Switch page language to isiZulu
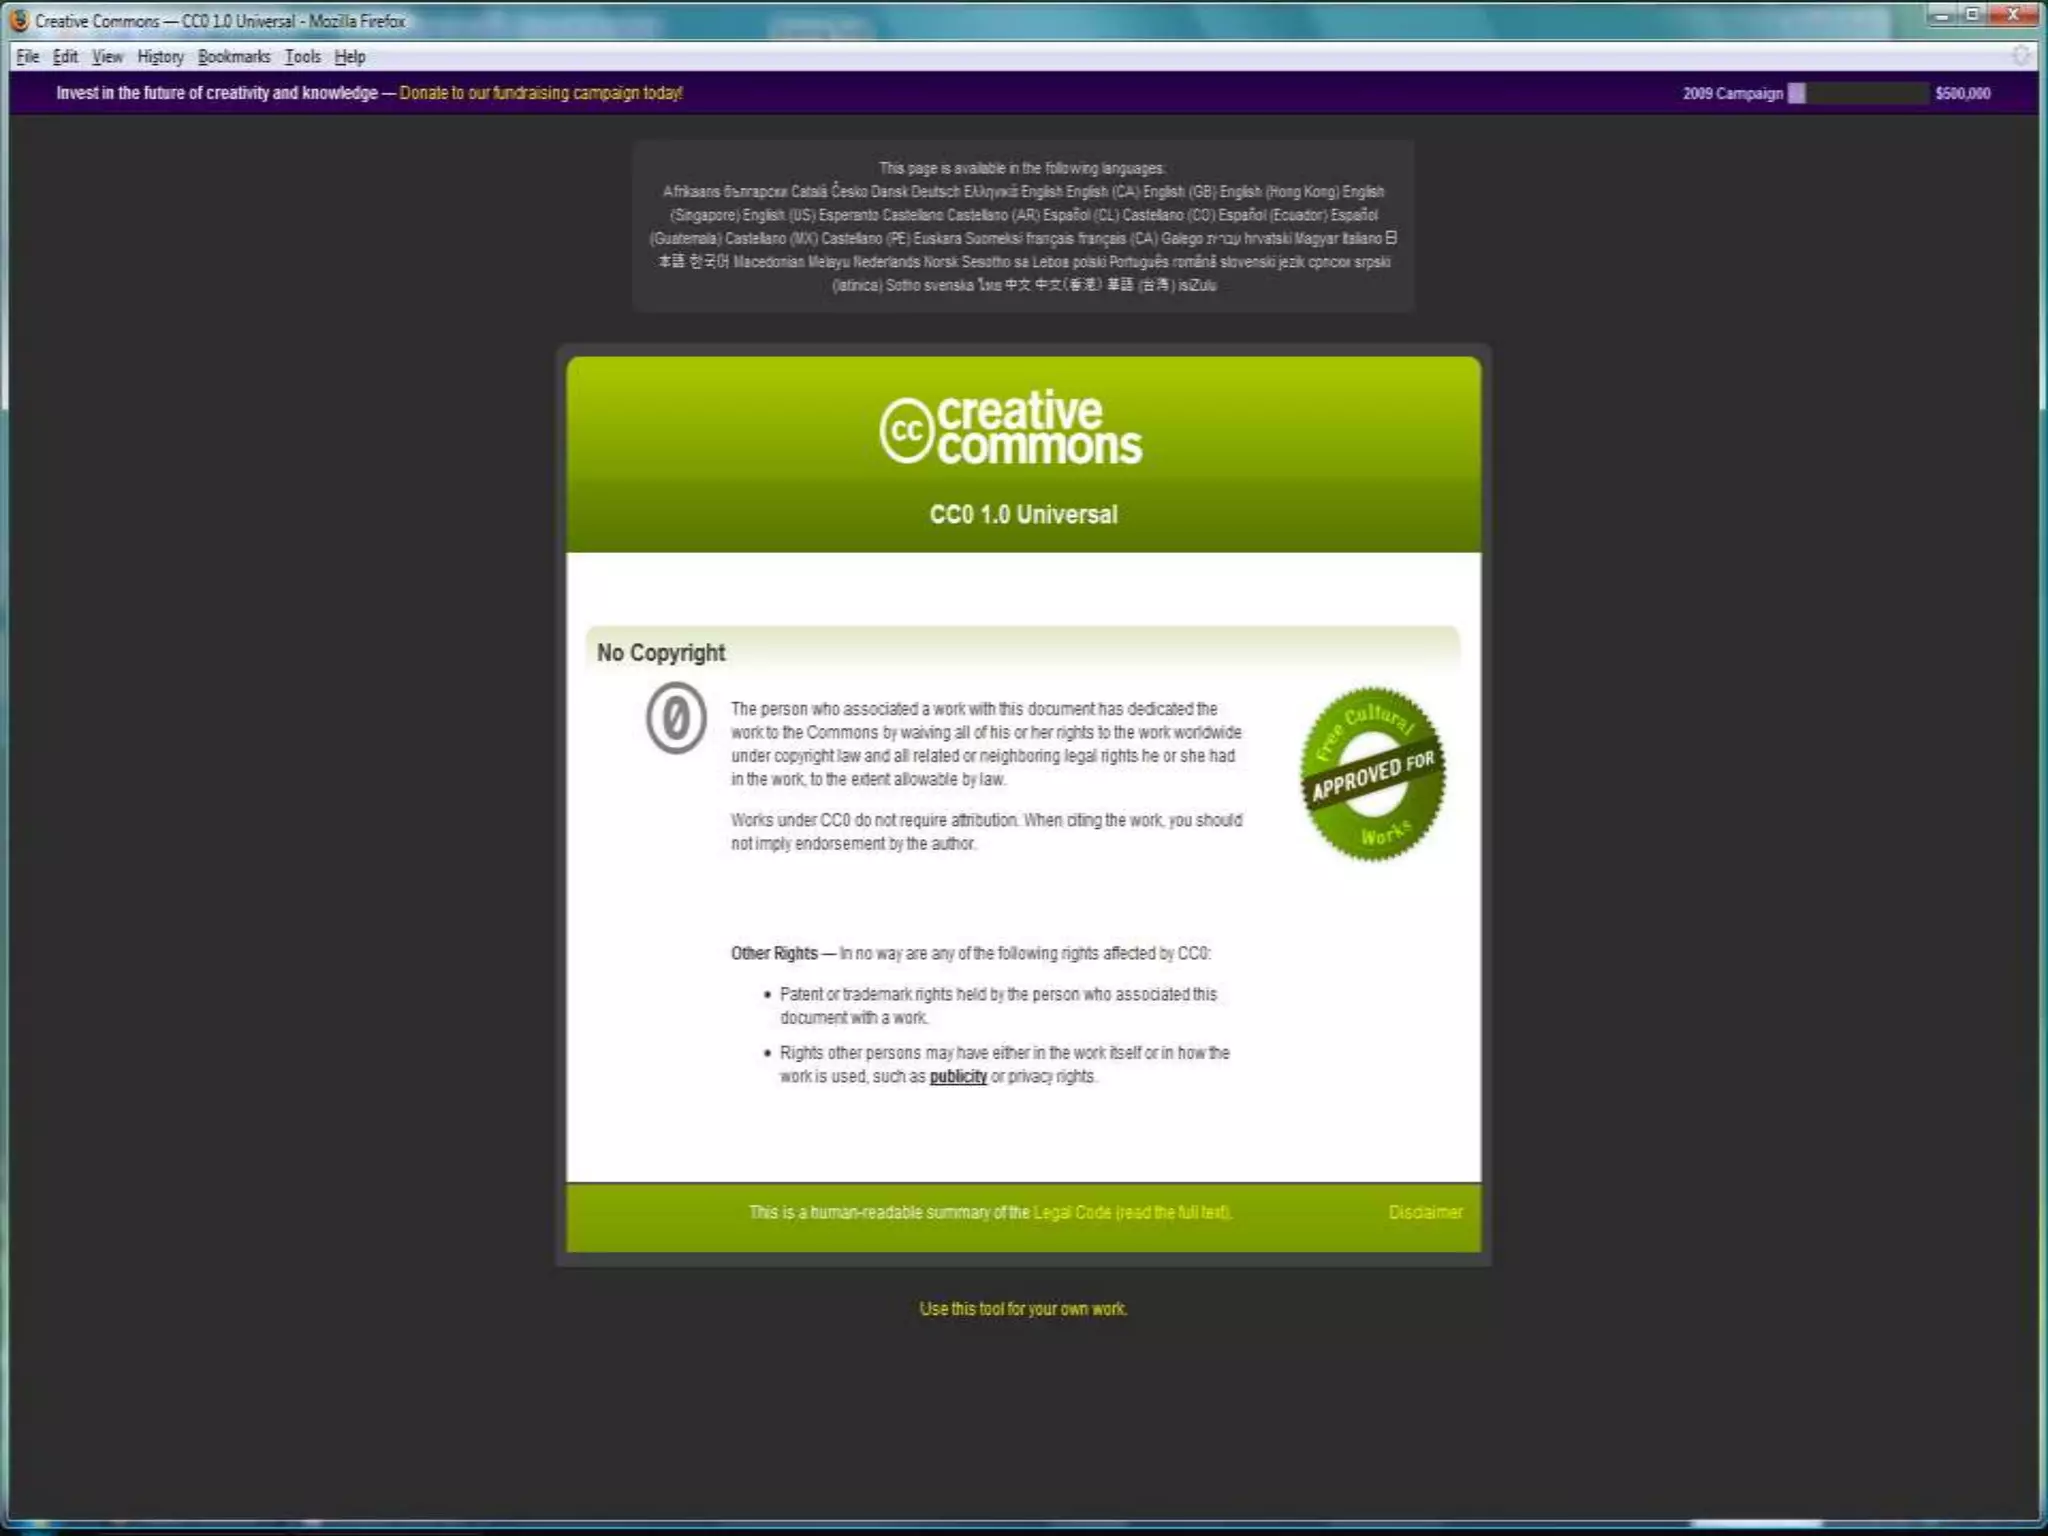2048x1536 pixels. pyautogui.click(x=1197, y=286)
